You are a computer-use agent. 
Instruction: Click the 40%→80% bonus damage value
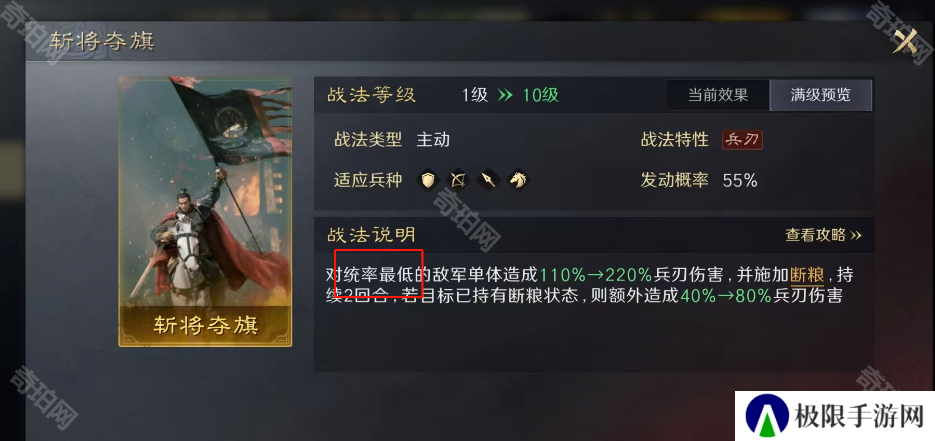click(x=726, y=296)
